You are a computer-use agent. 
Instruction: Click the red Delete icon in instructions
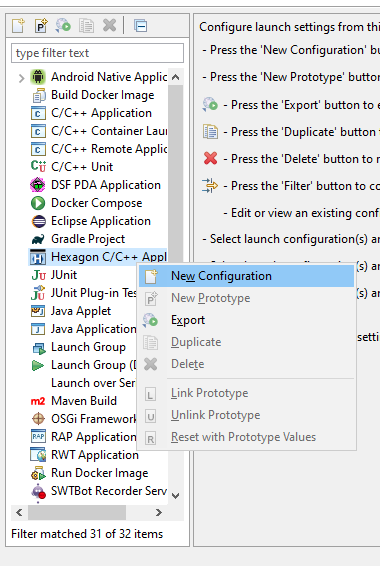pos(210,158)
